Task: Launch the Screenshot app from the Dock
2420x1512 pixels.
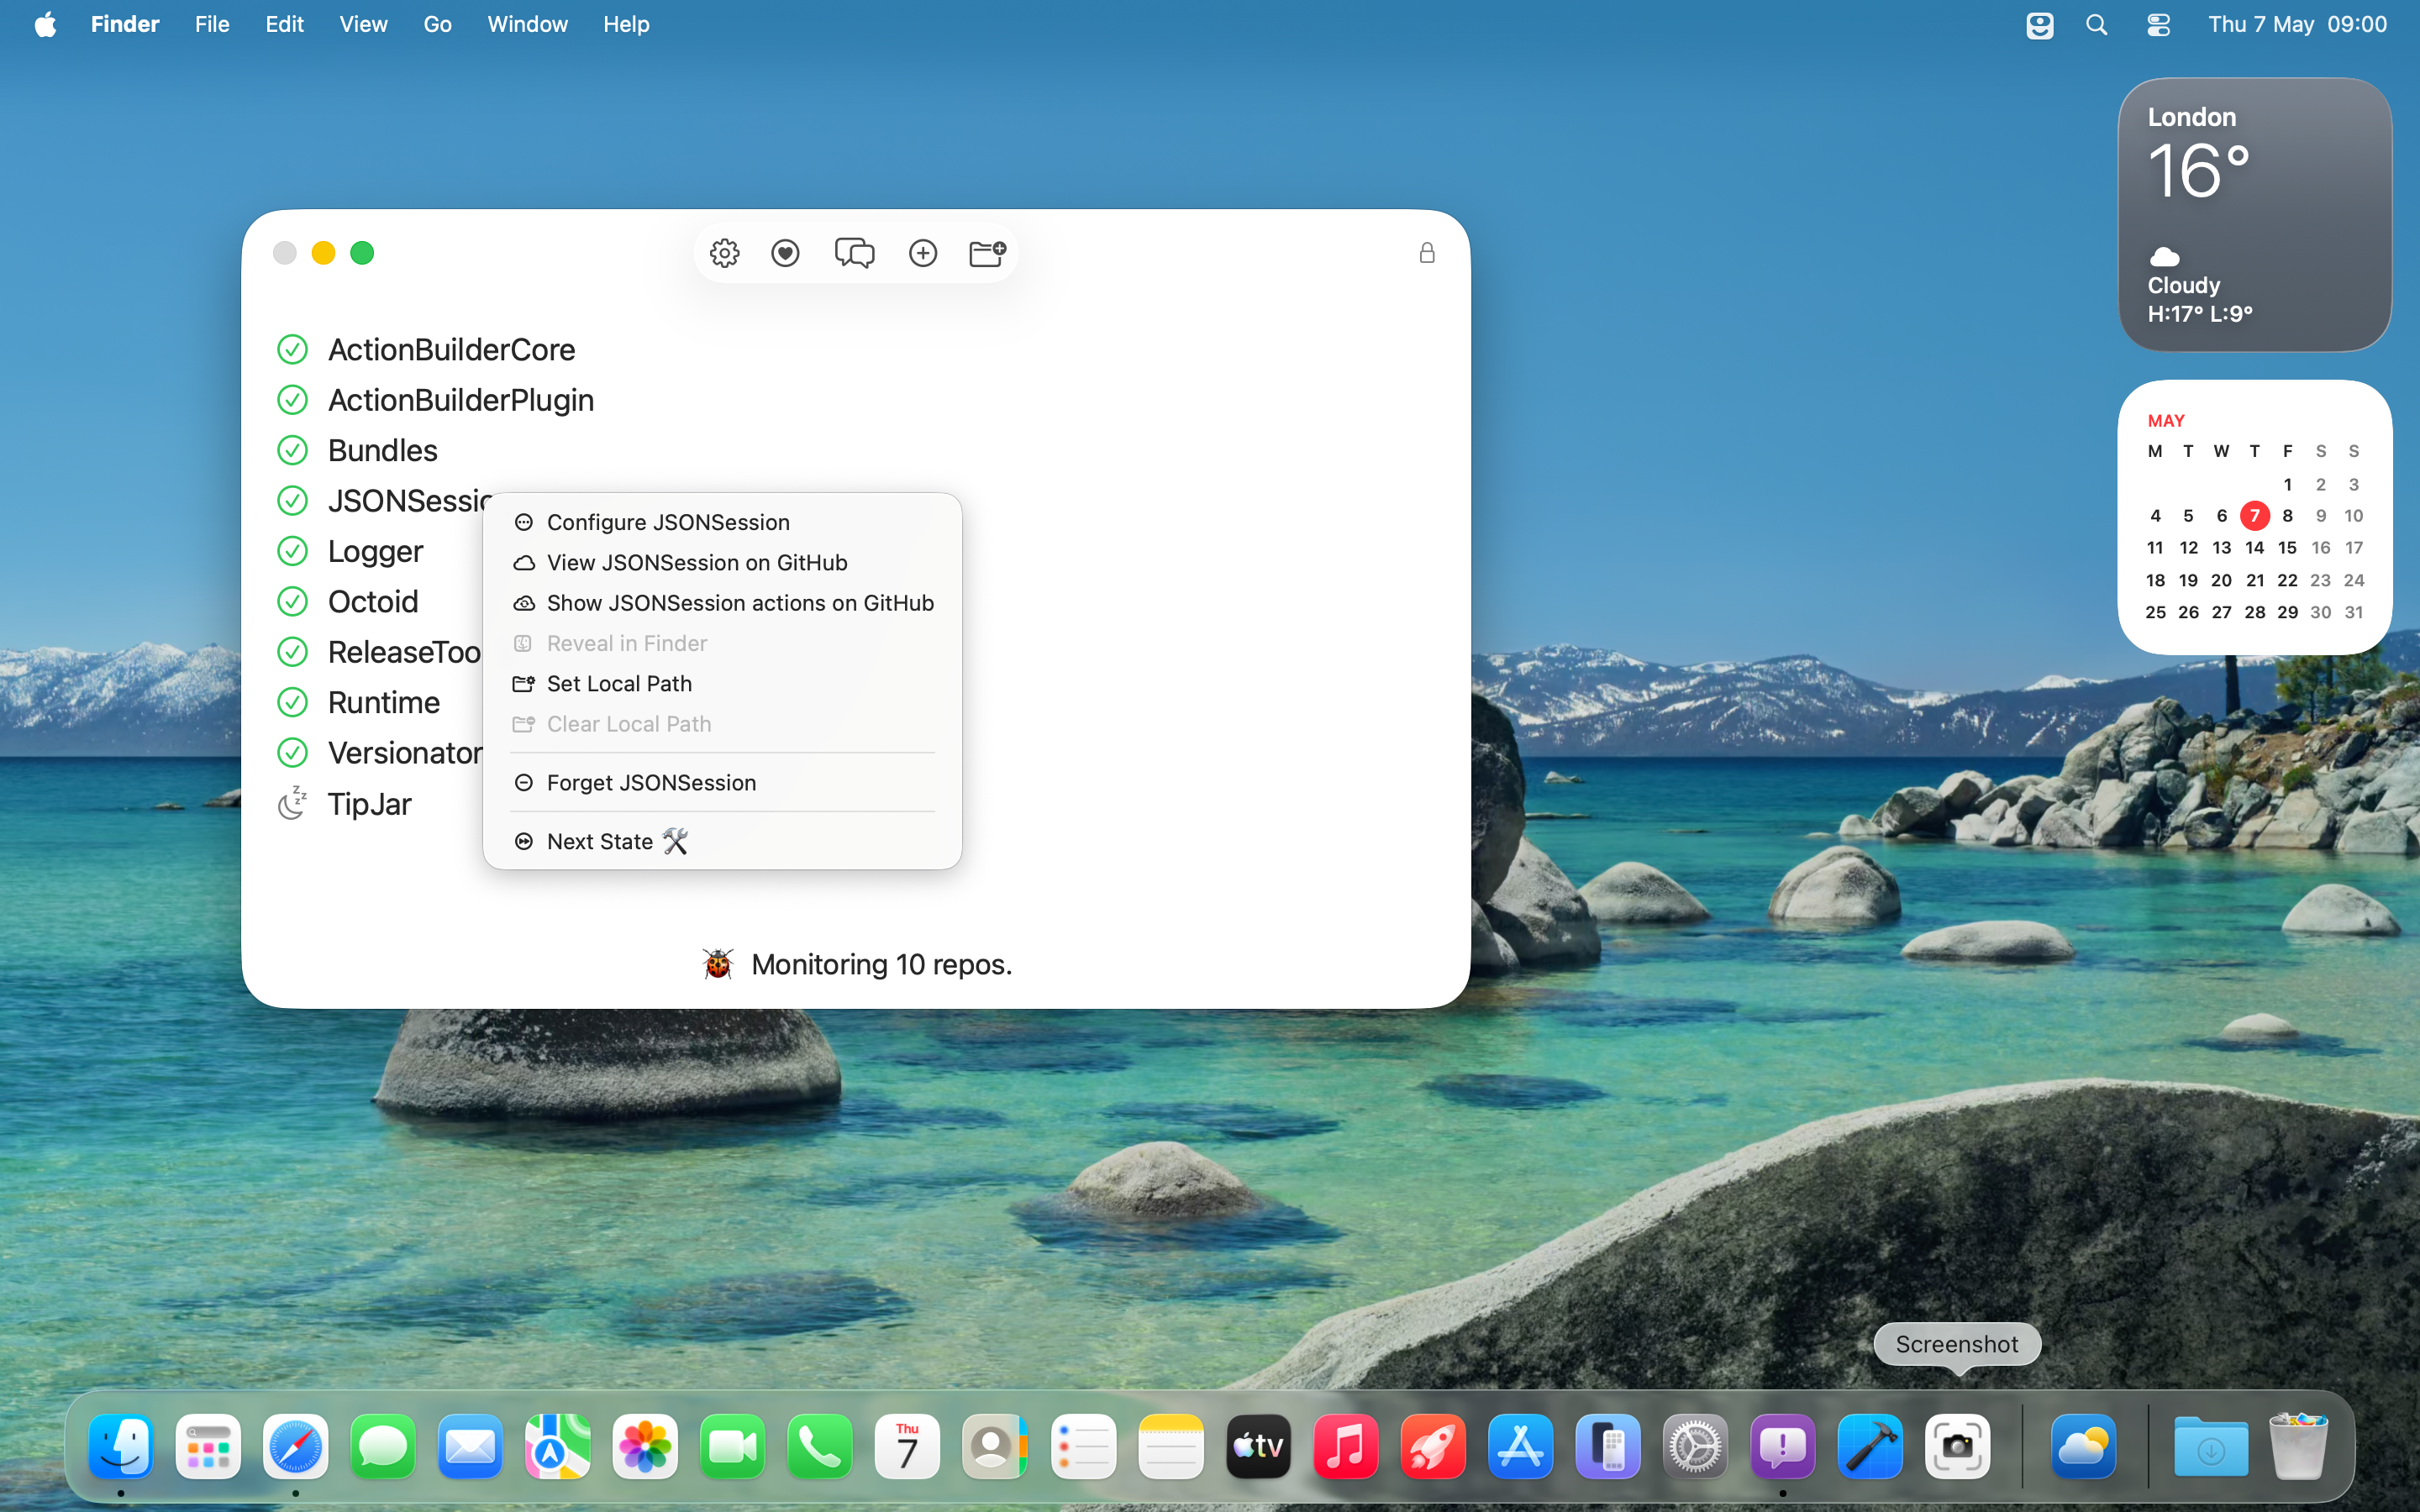Action: point(1957,1446)
